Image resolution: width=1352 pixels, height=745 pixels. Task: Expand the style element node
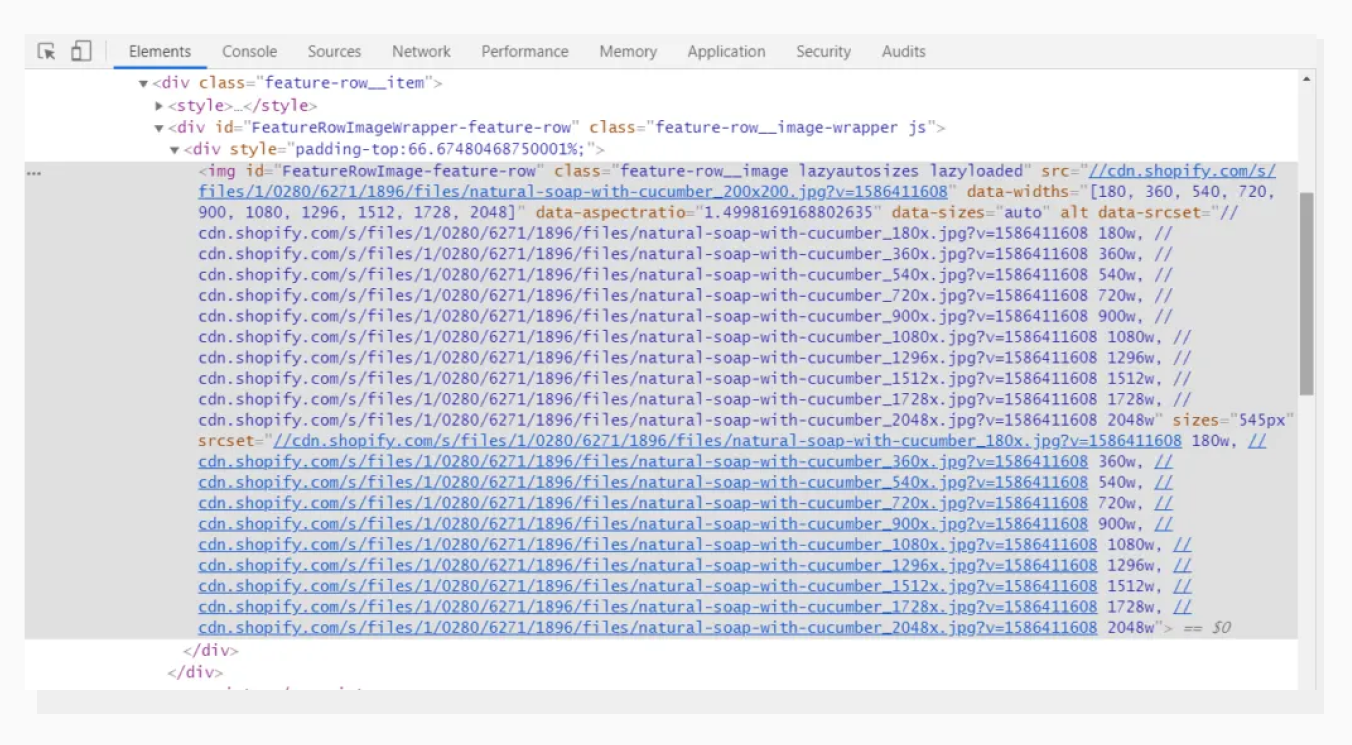[160, 105]
